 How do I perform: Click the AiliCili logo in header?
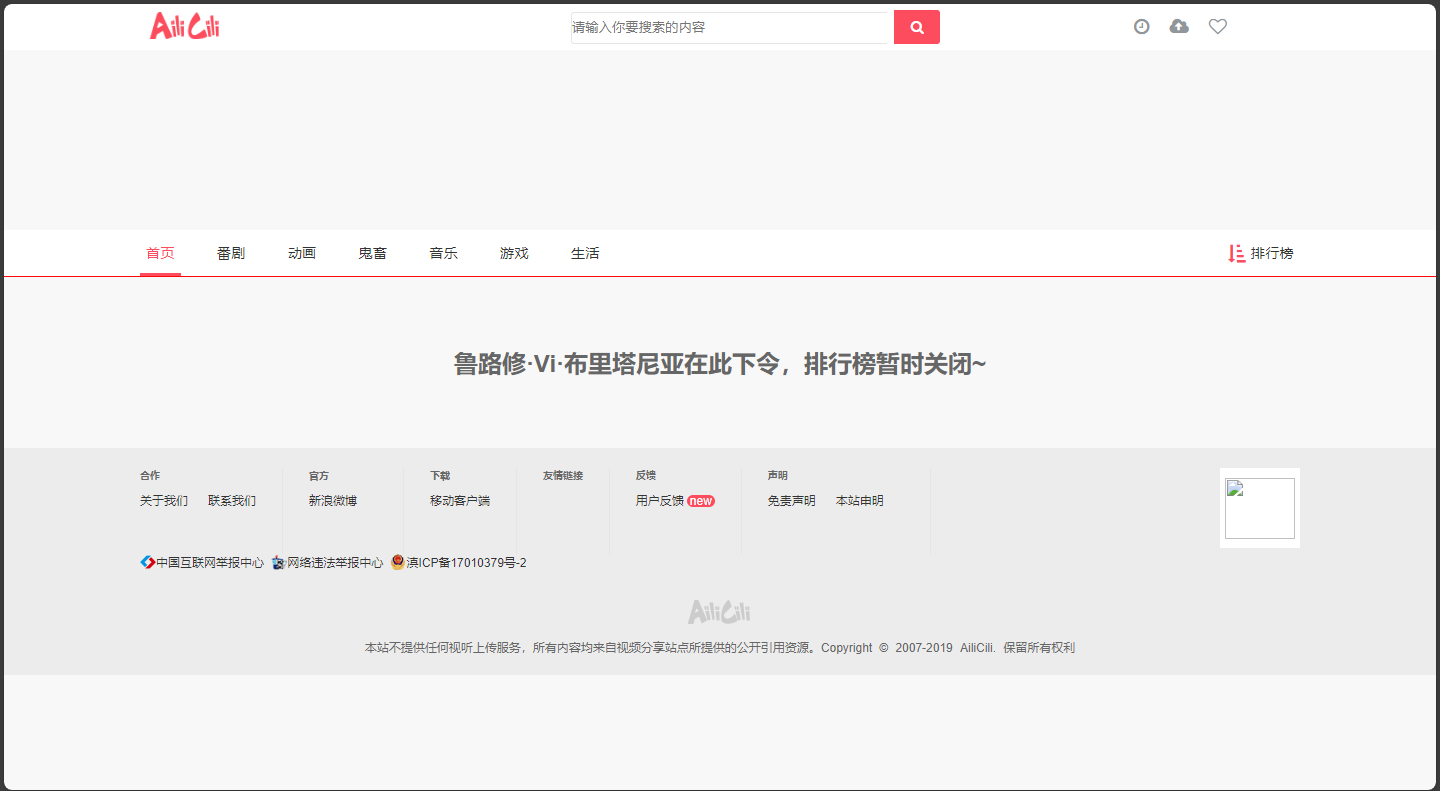tap(185, 27)
